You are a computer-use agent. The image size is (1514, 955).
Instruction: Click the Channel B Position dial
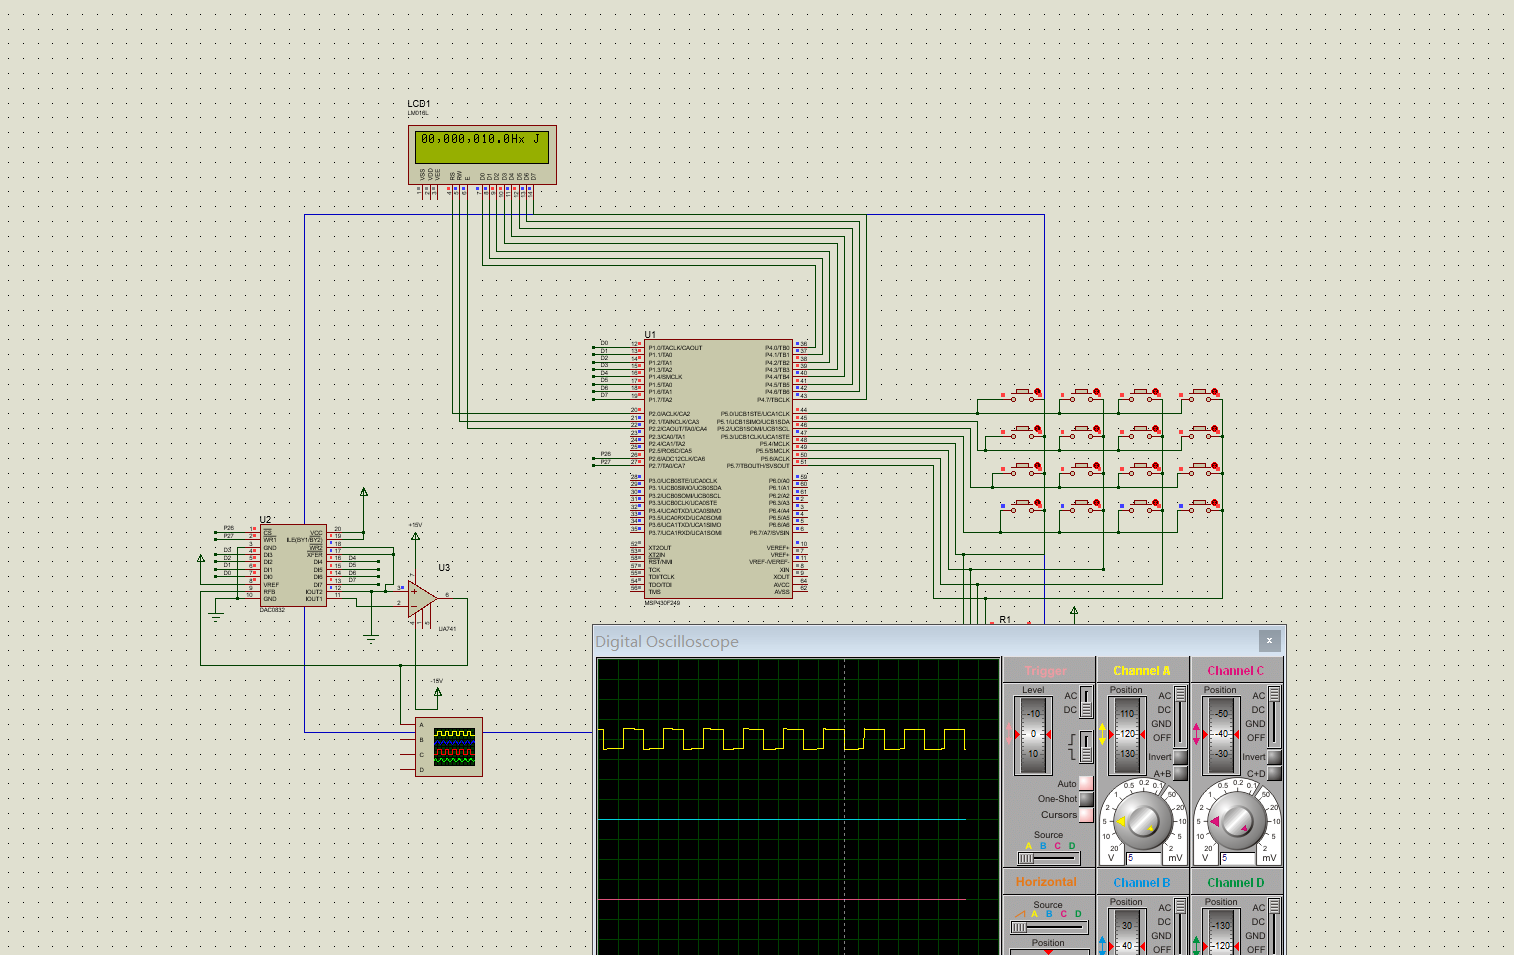[1126, 932]
